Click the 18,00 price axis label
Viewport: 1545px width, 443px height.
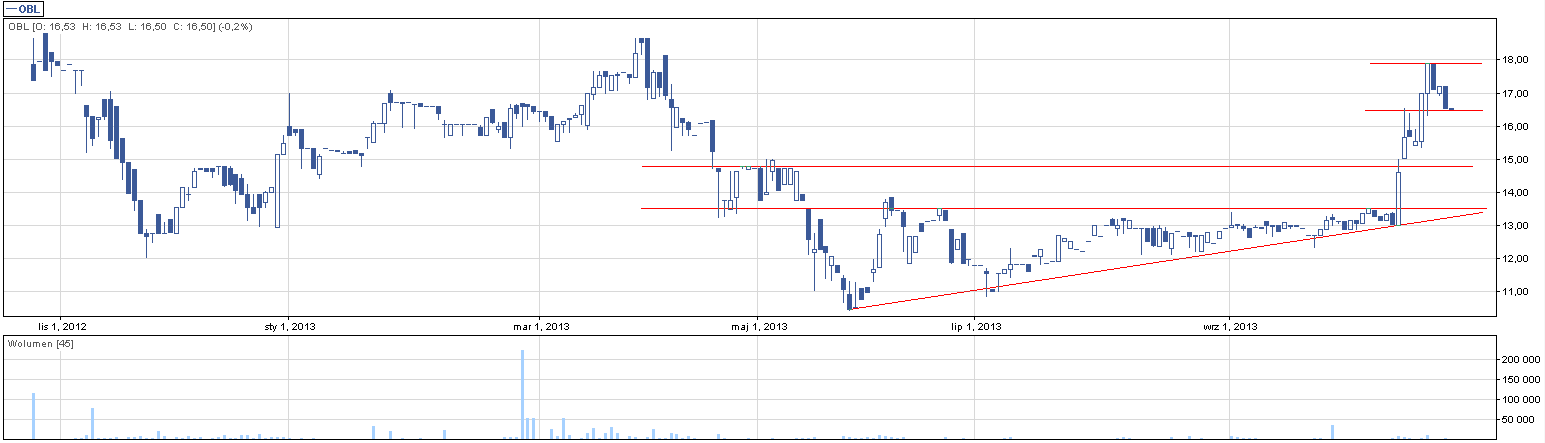pos(1516,60)
